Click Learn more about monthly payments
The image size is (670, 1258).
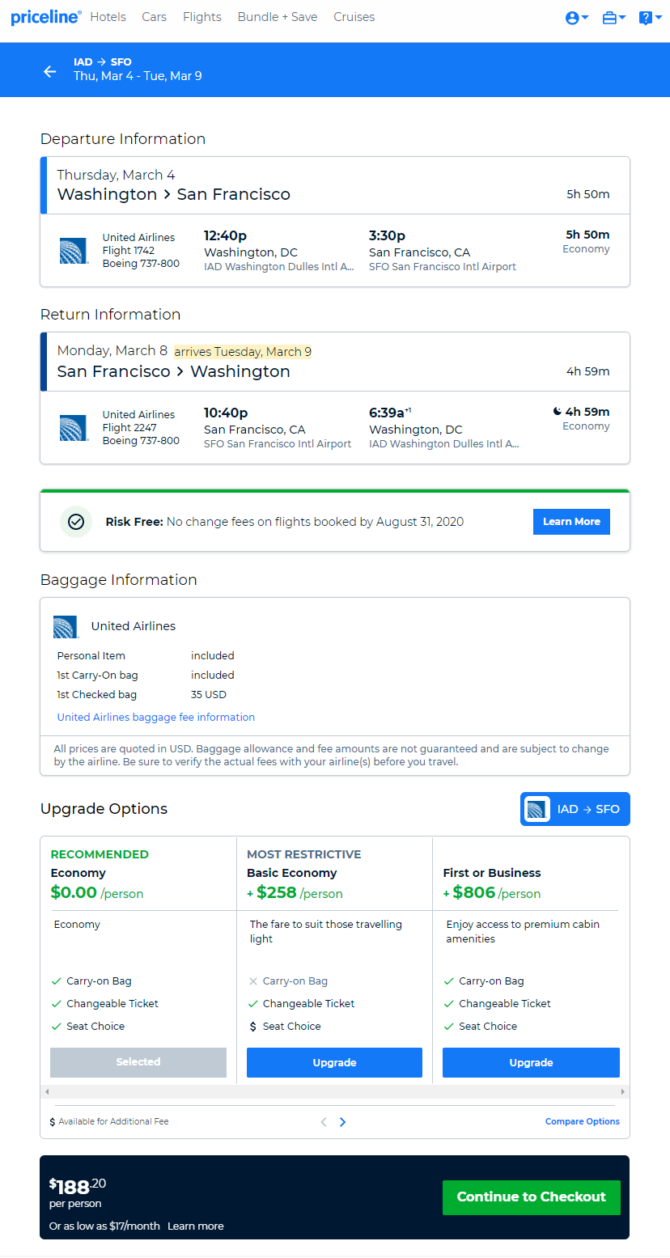tap(196, 1226)
